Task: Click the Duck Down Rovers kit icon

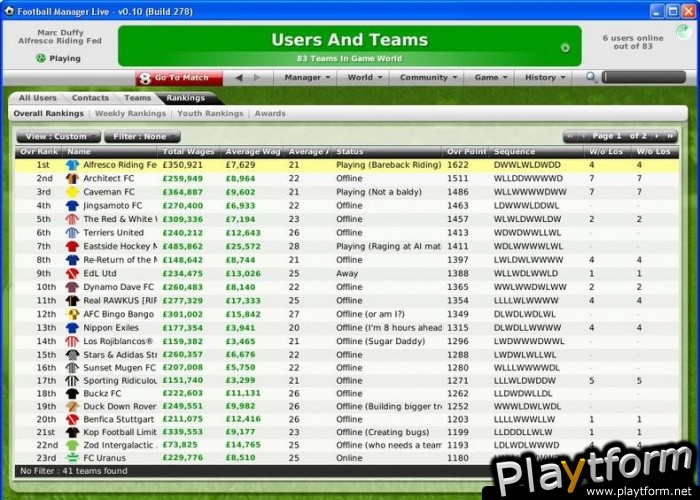Action: (72, 407)
